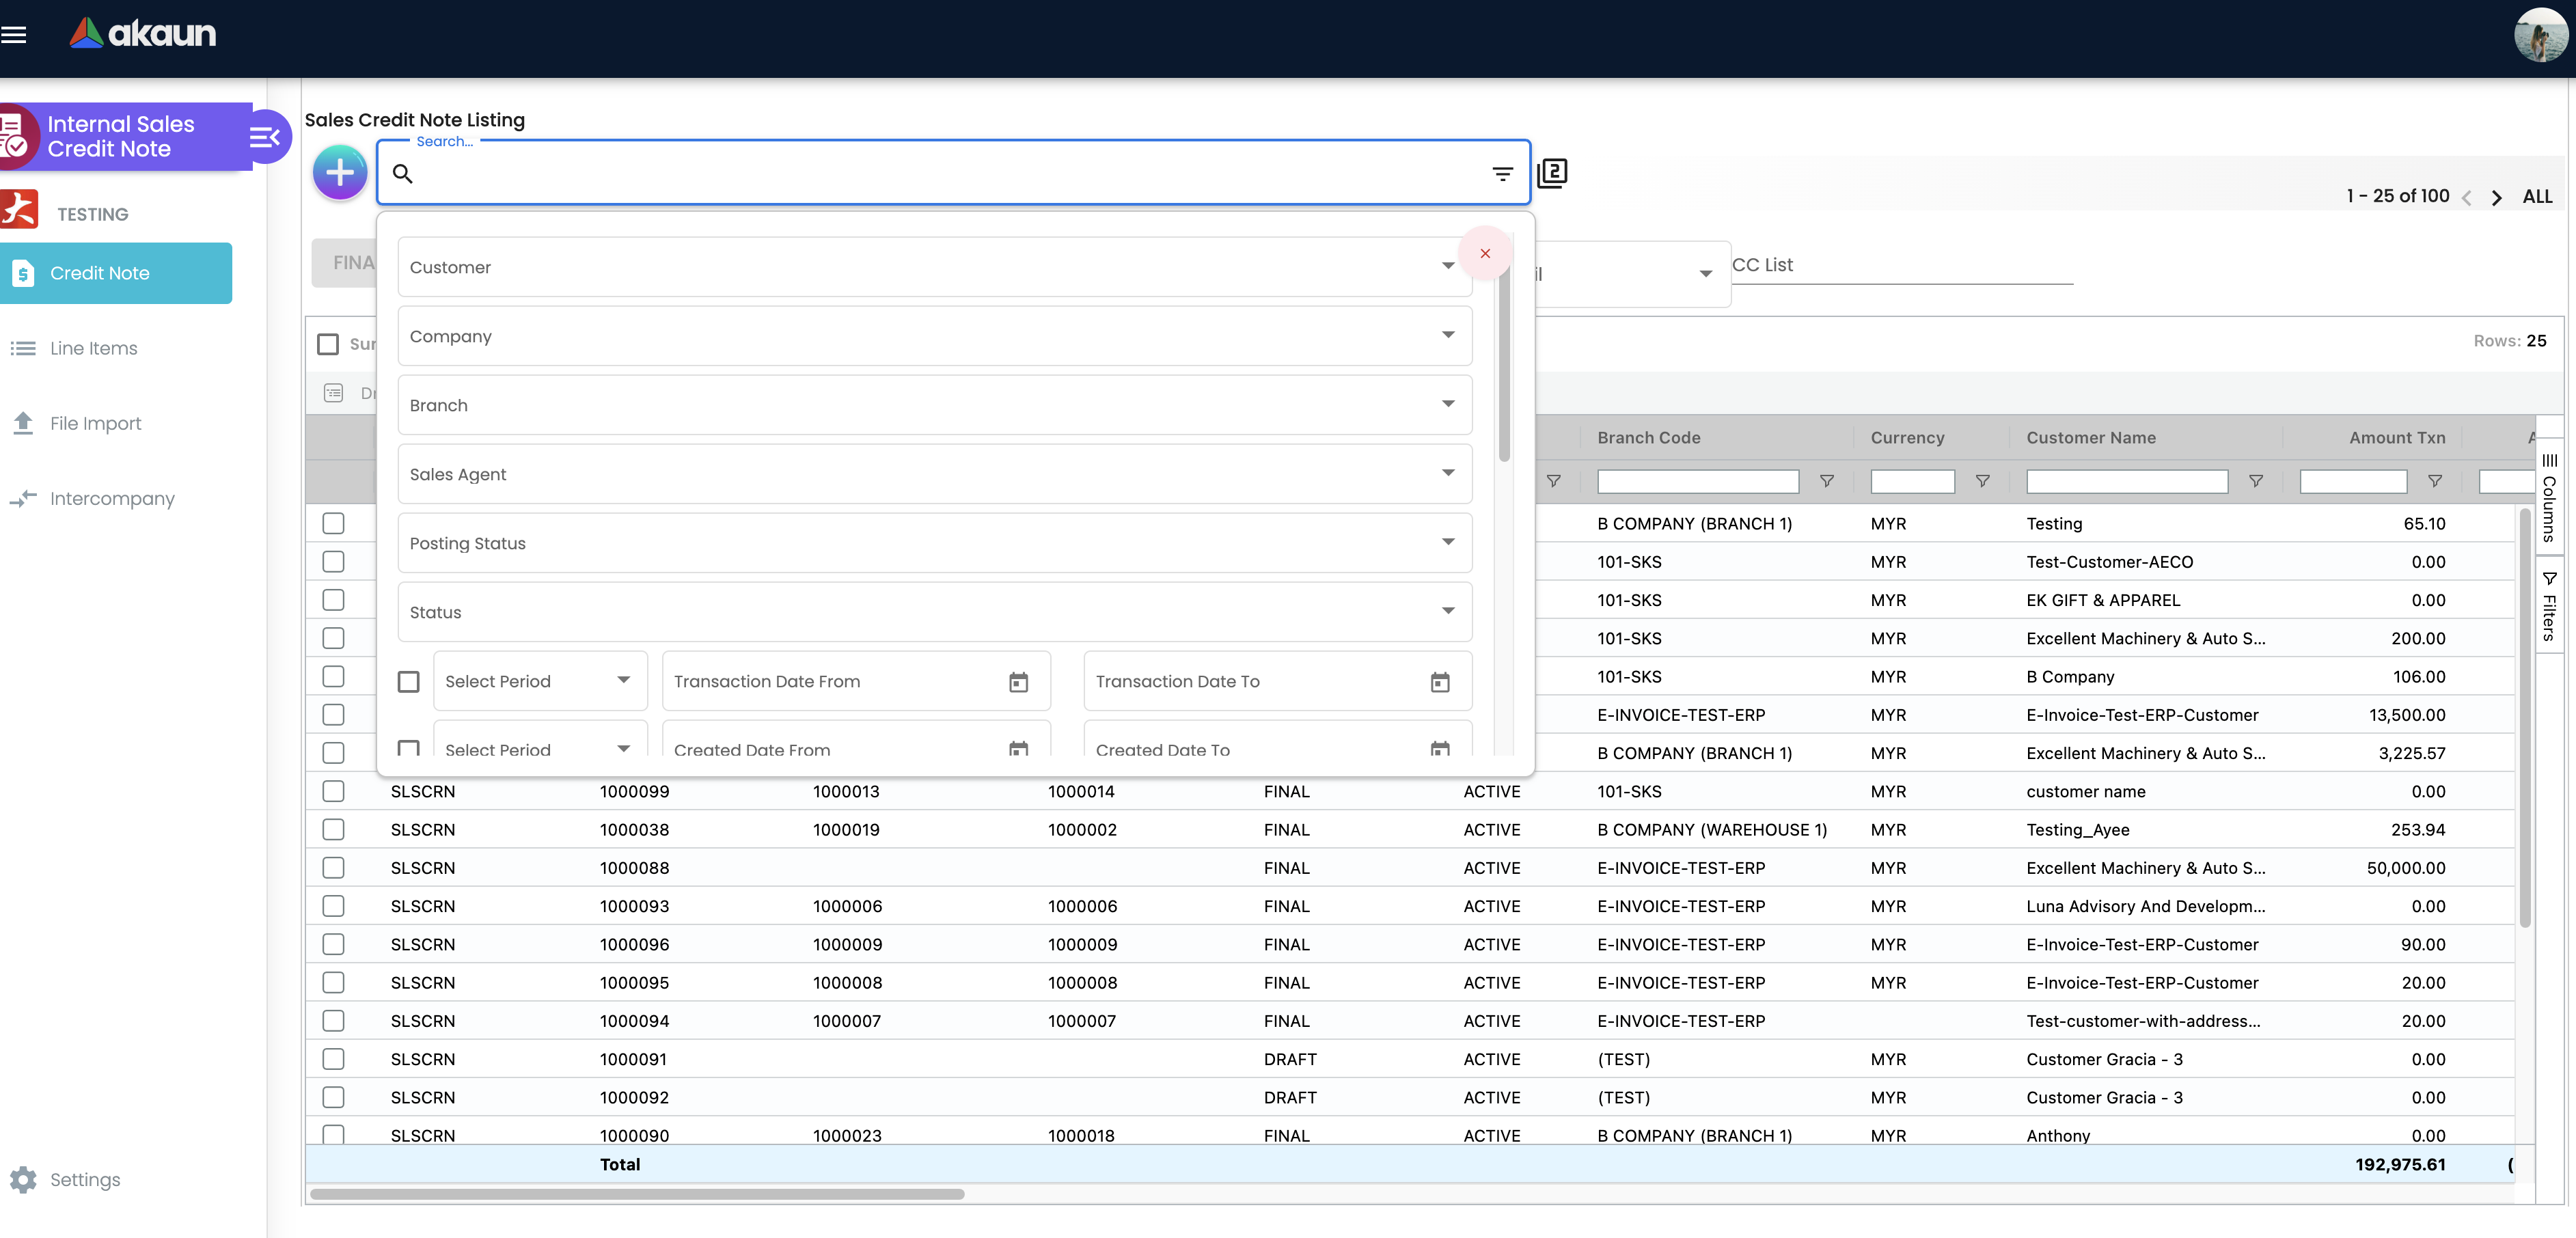Expand the Company dropdown
This screenshot has width=2576, height=1238.
934,336
